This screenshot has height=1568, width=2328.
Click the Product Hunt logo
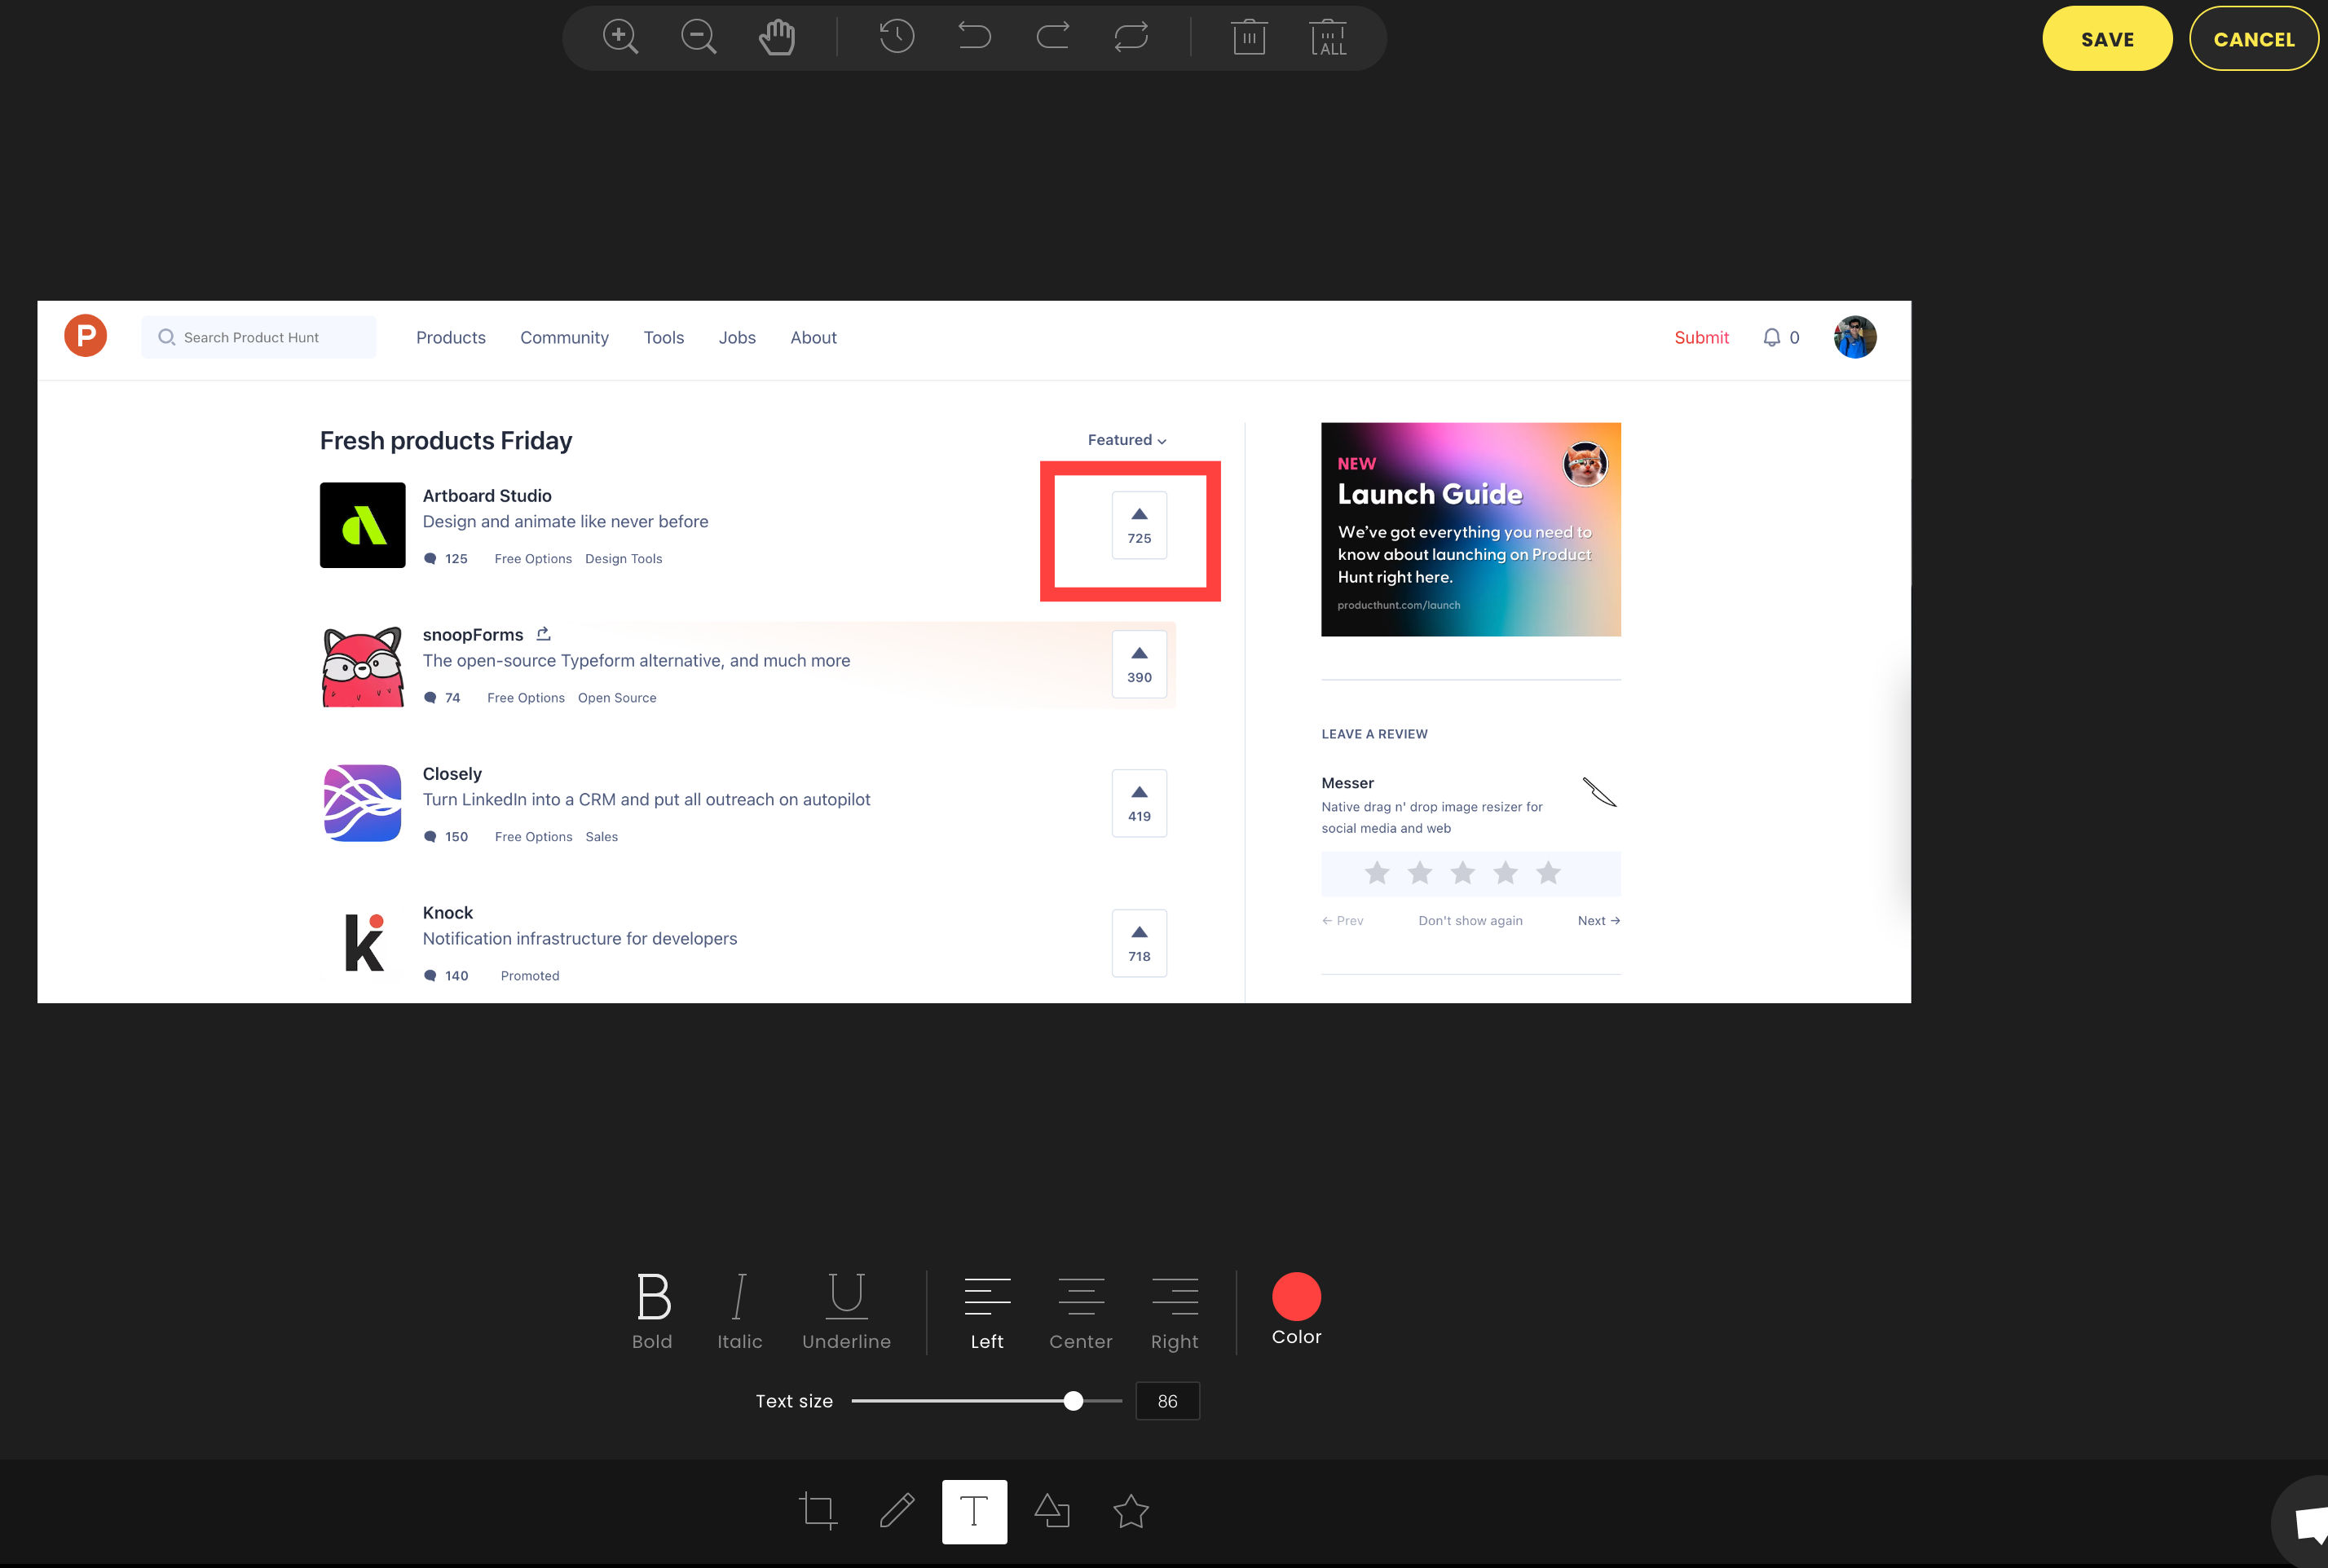(x=86, y=336)
